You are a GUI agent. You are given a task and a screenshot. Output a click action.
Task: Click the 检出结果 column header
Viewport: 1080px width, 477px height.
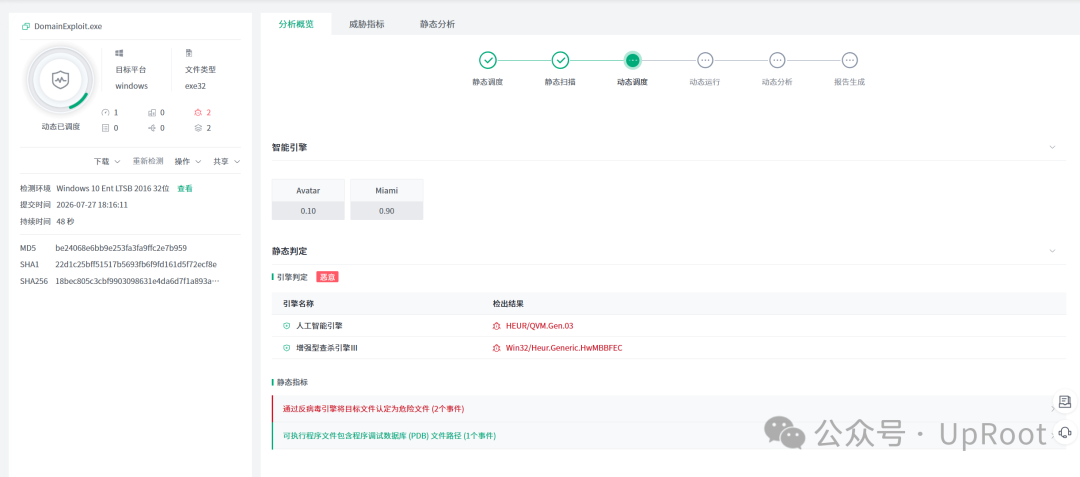point(508,304)
